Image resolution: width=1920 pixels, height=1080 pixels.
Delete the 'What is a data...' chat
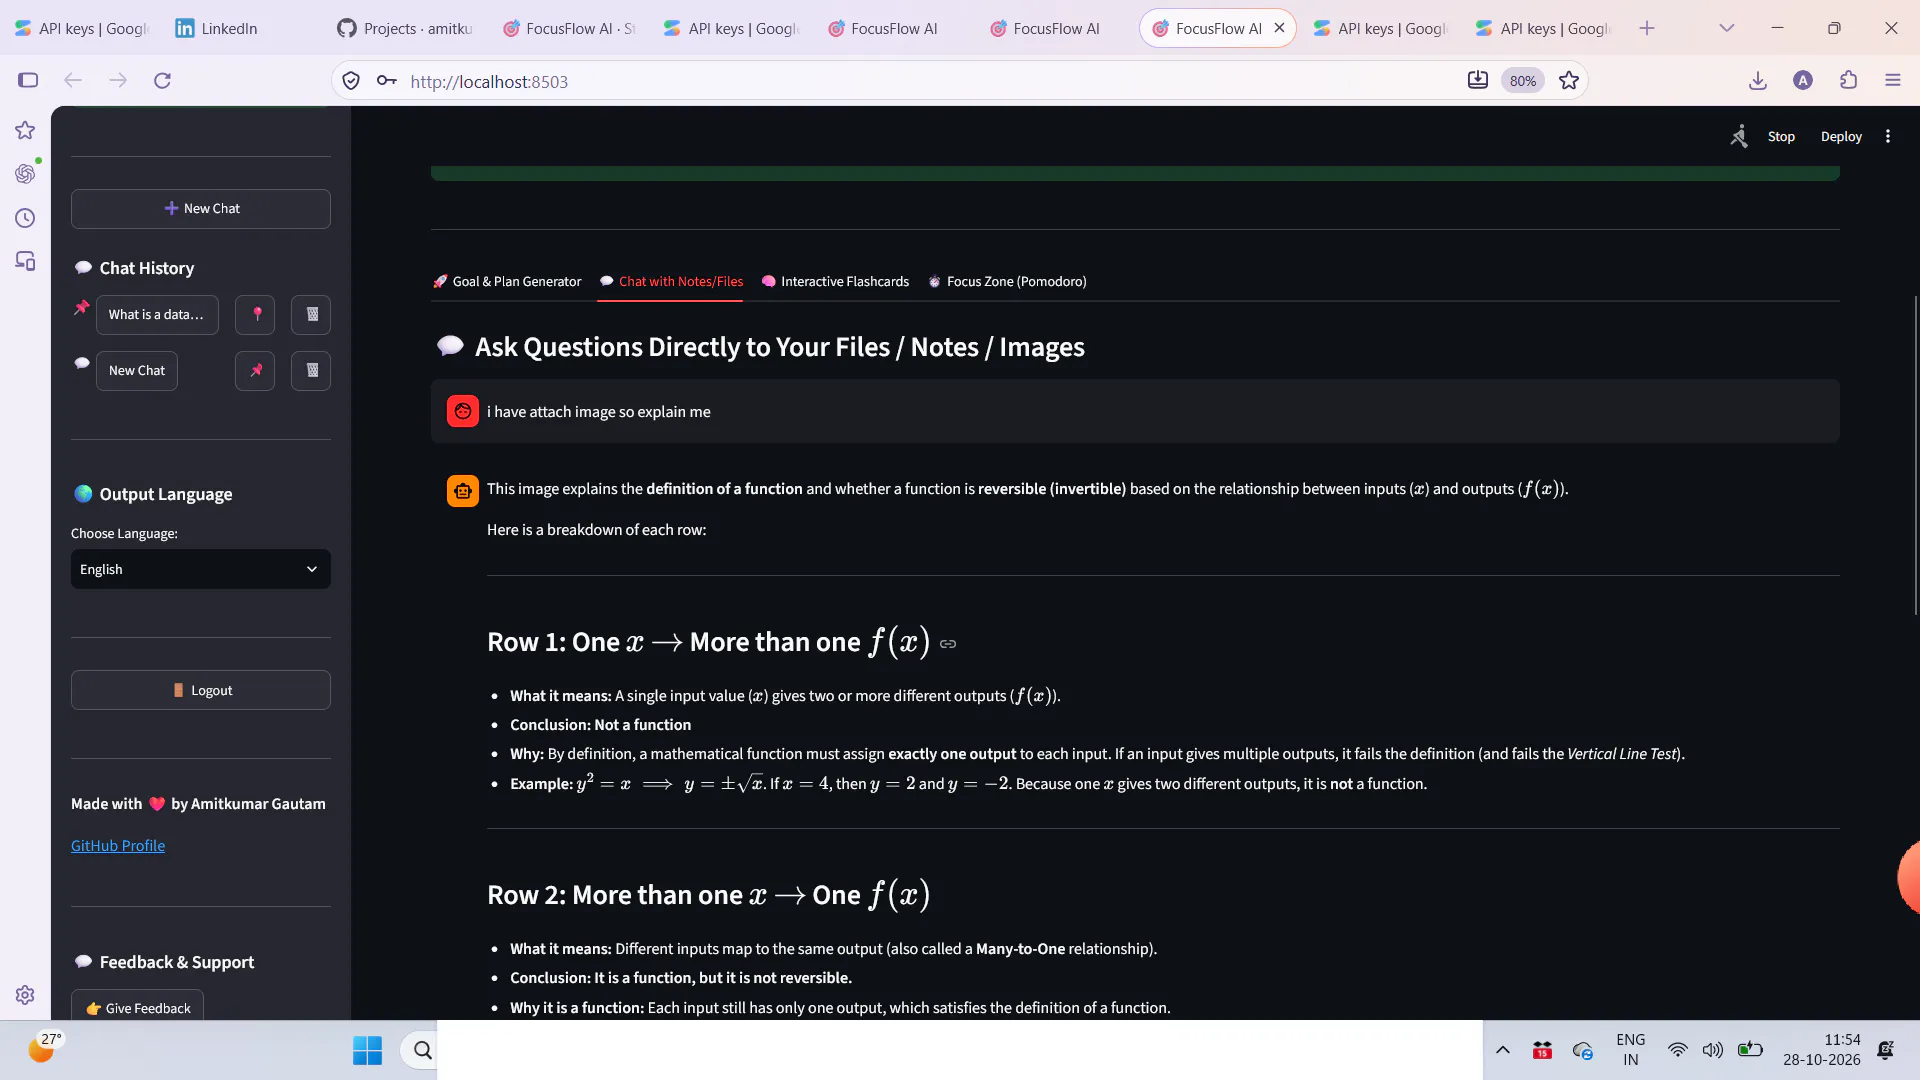[x=311, y=314]
